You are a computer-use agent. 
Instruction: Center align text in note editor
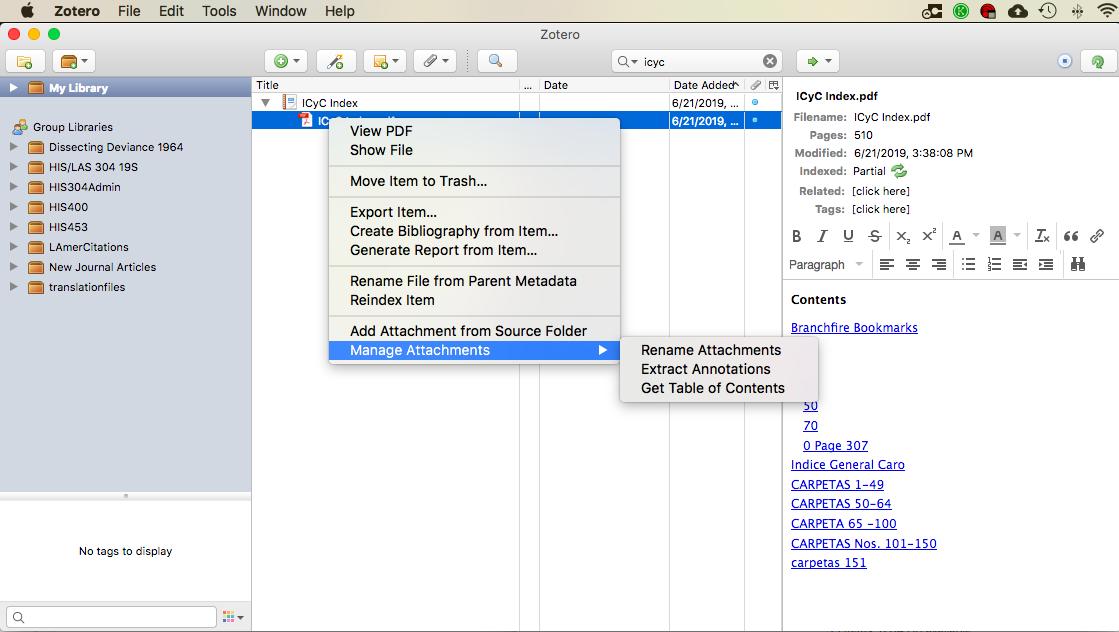click(913, 265)
